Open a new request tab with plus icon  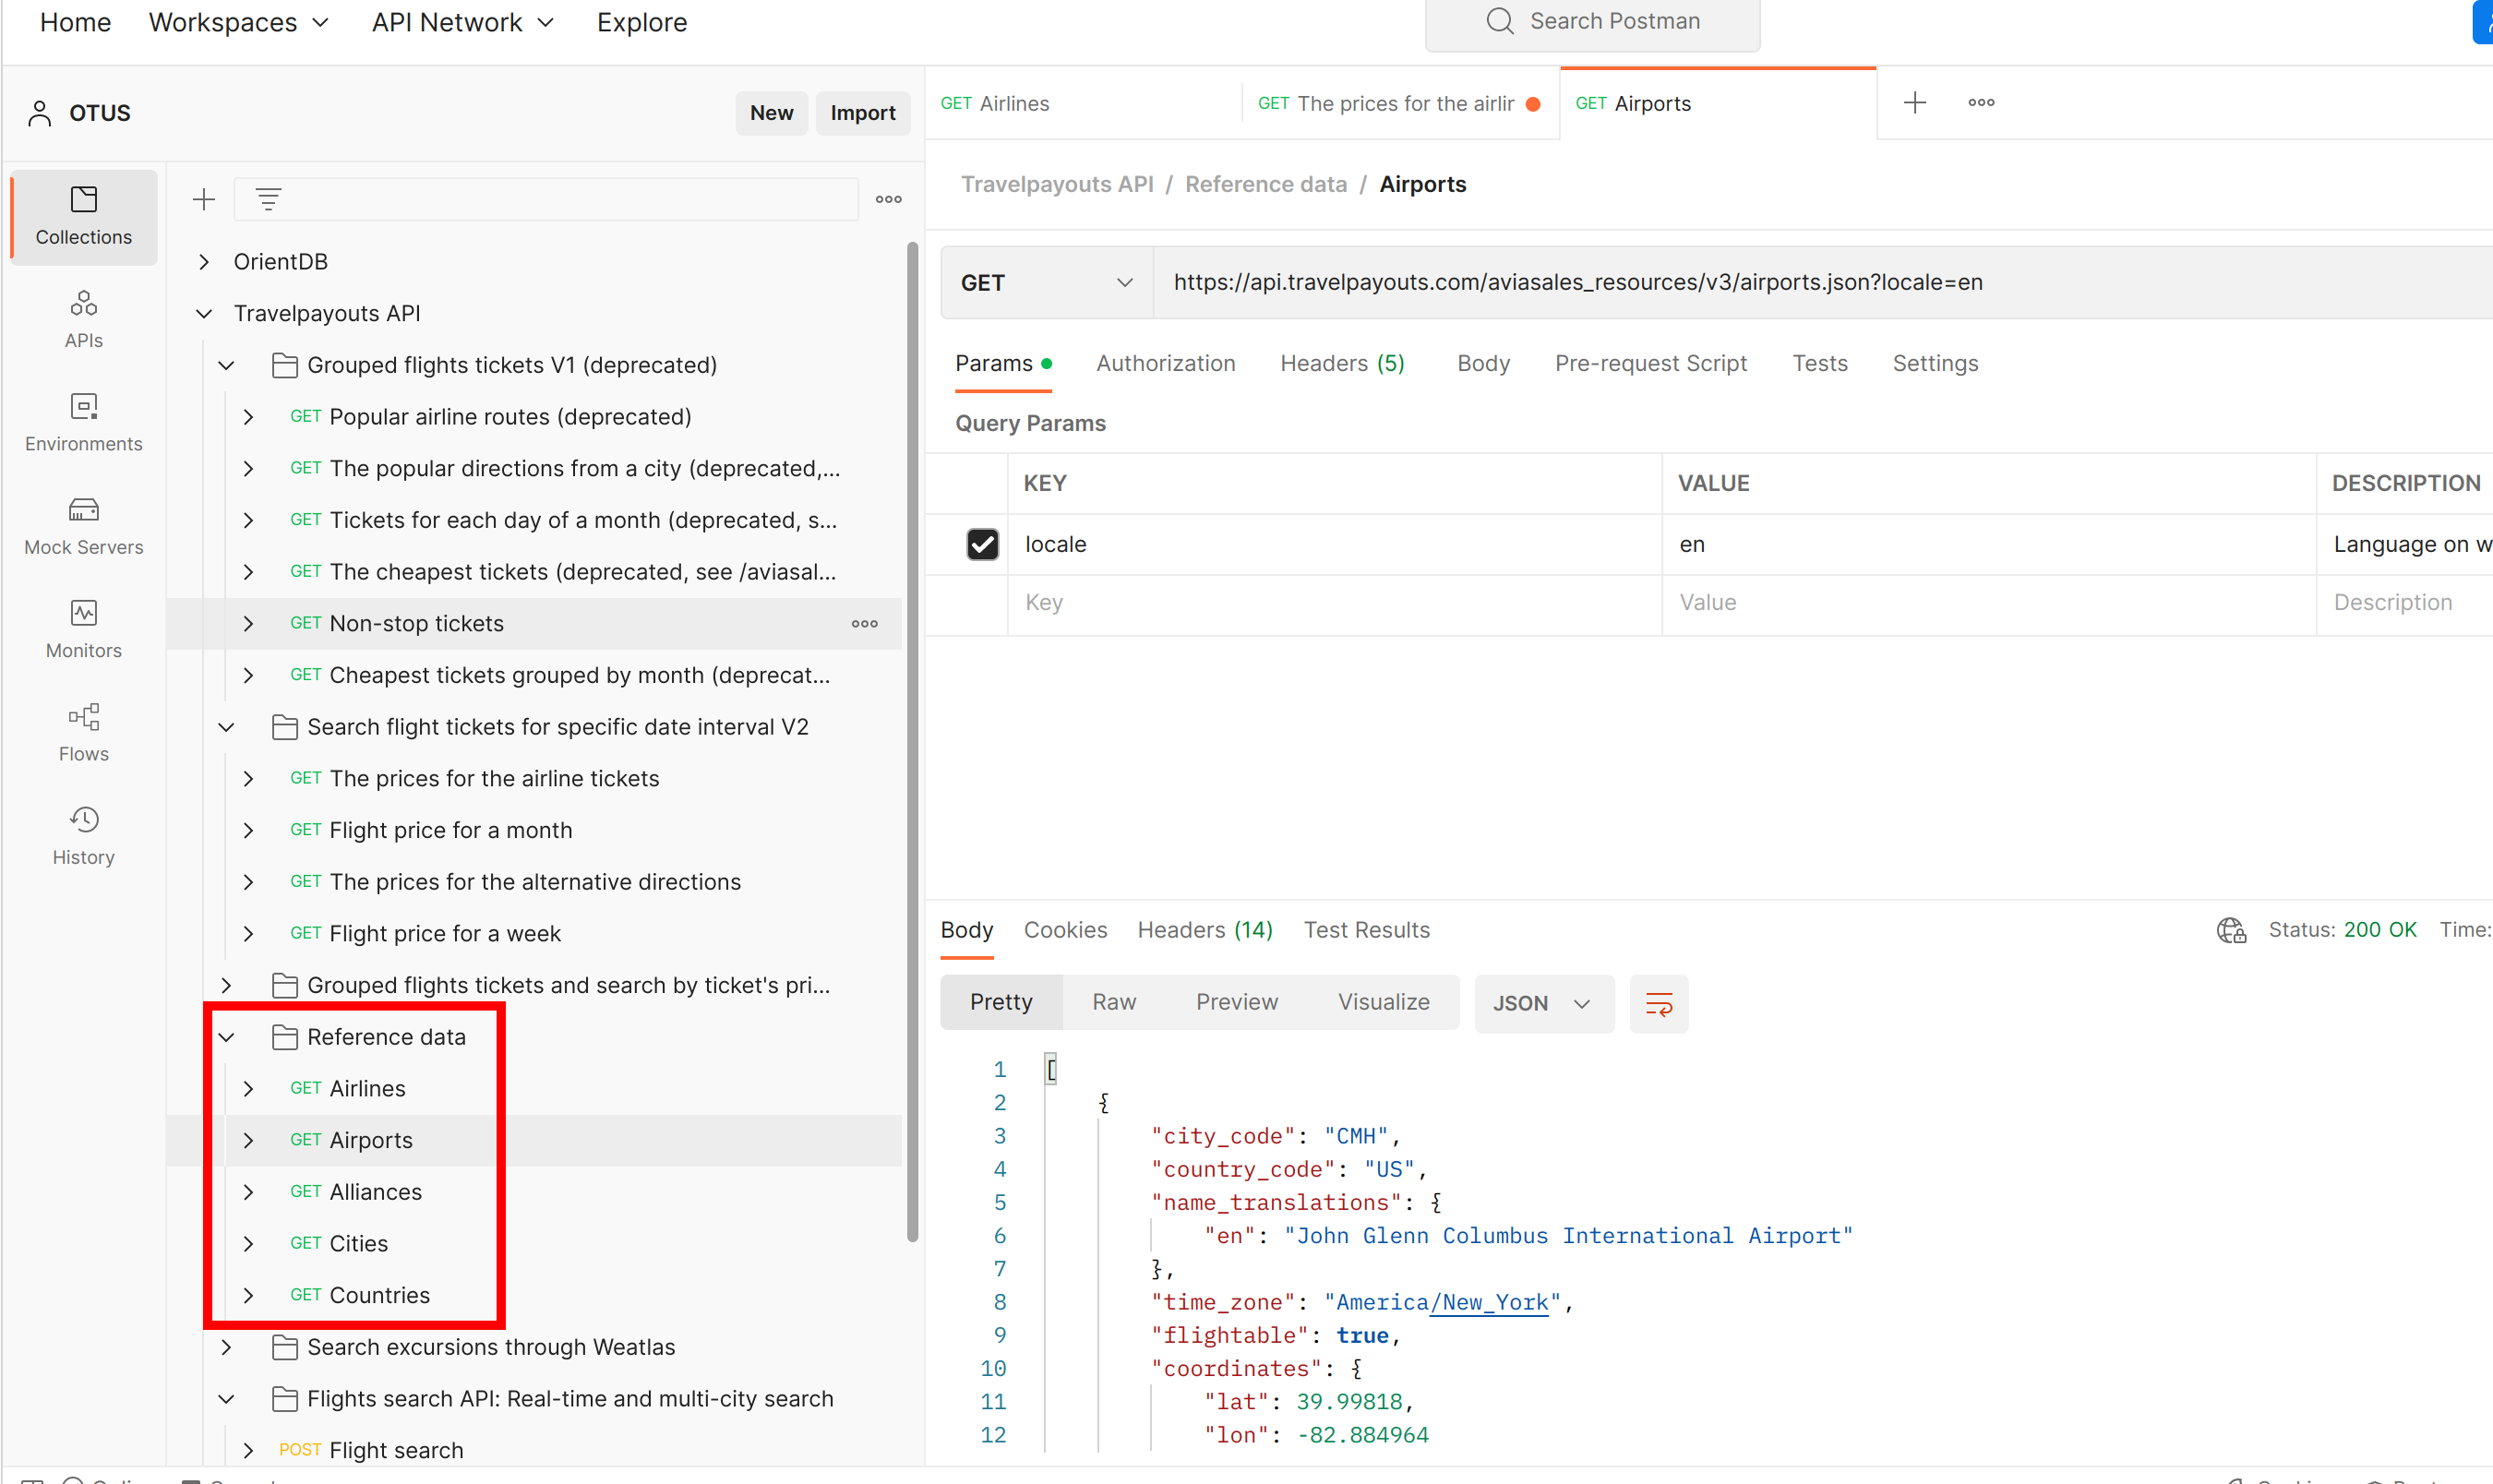pyautogui.click(x=1914, y=102)
